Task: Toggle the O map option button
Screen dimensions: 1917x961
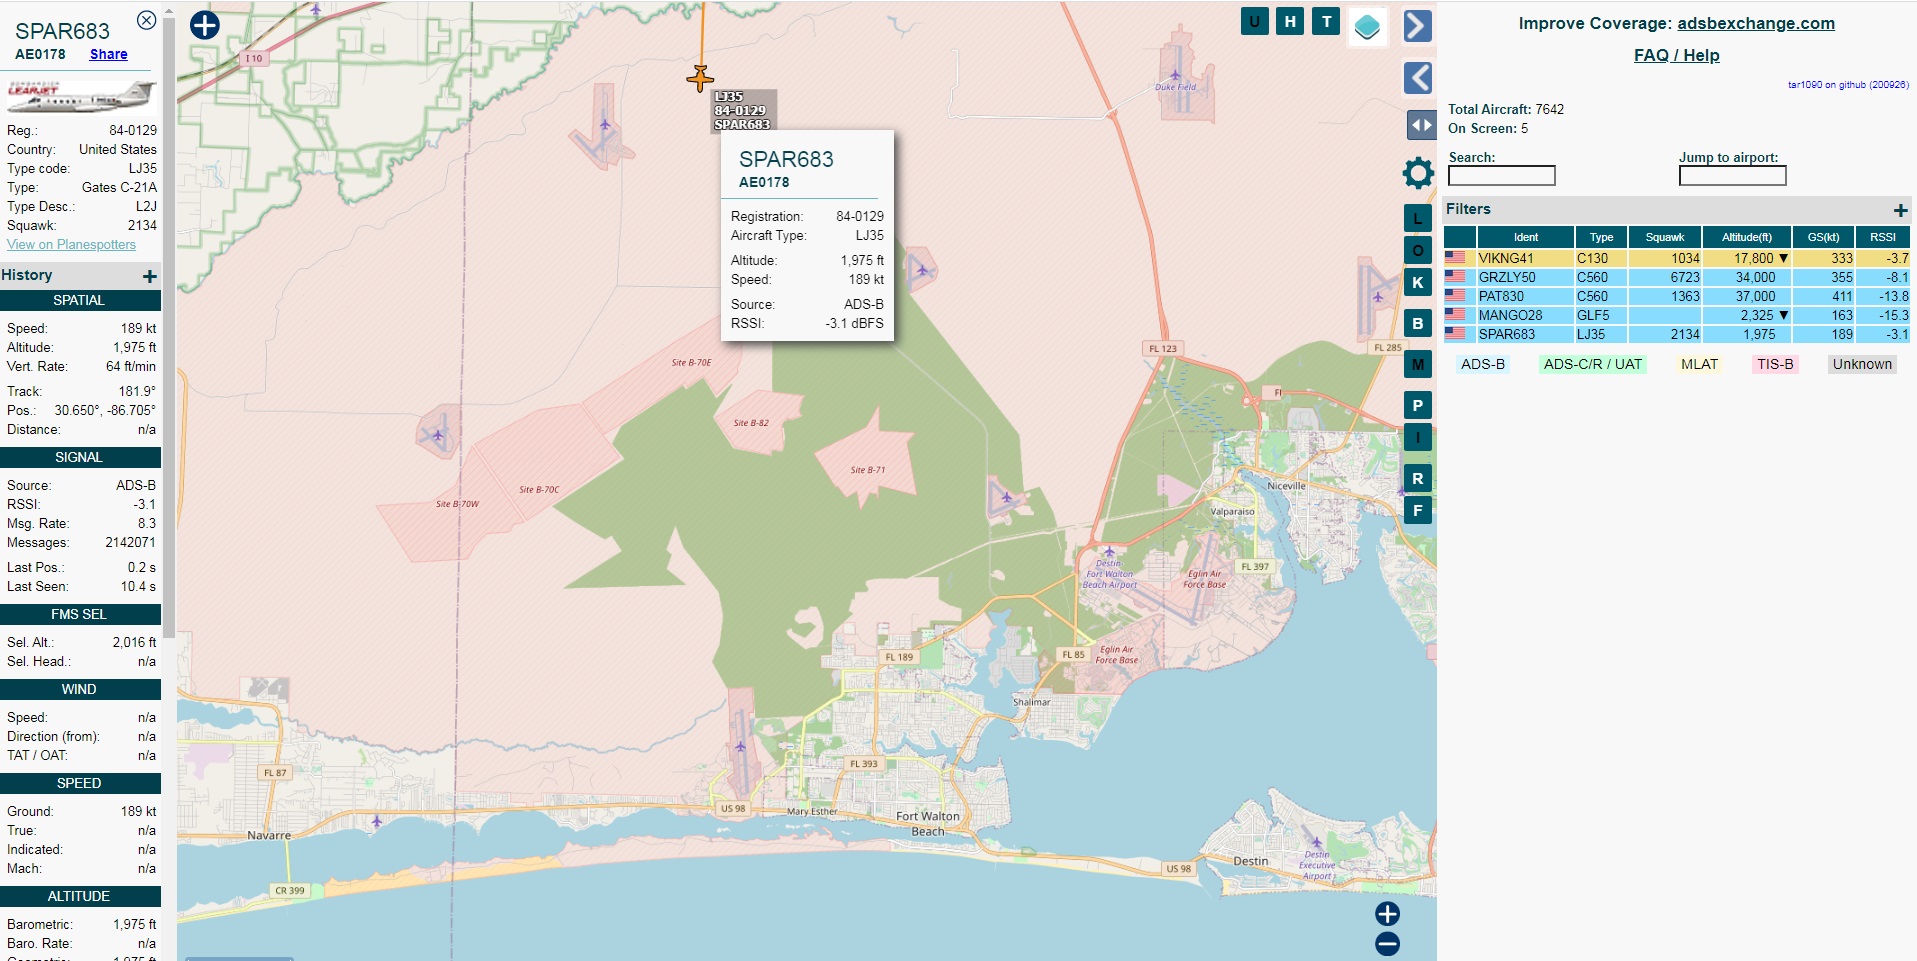Action: [1418, 250]
